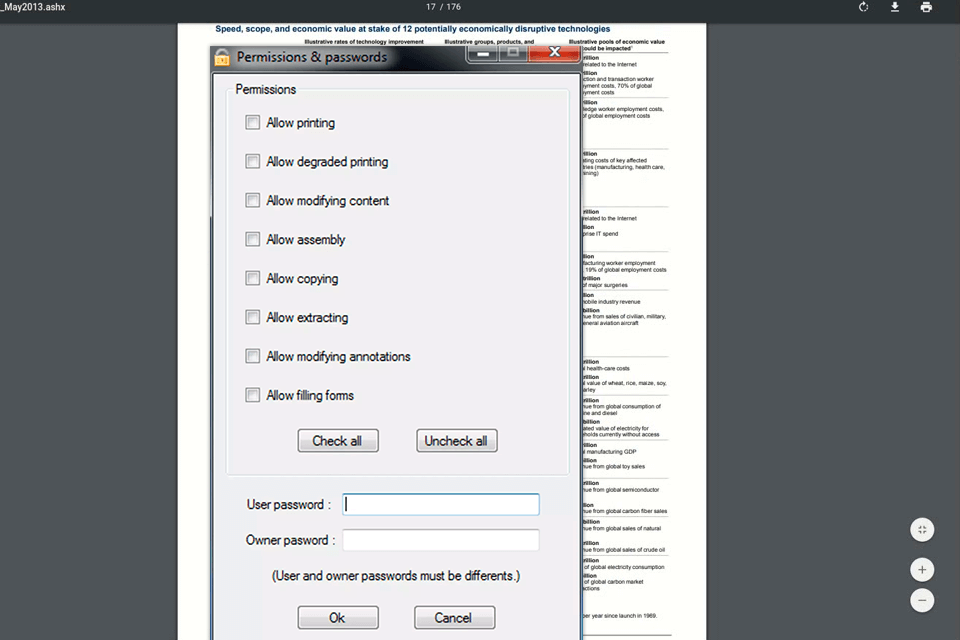Click the _May2013.ashx file name
The width and height of the screenshot is (960, 640).
[x=32, y=7]
